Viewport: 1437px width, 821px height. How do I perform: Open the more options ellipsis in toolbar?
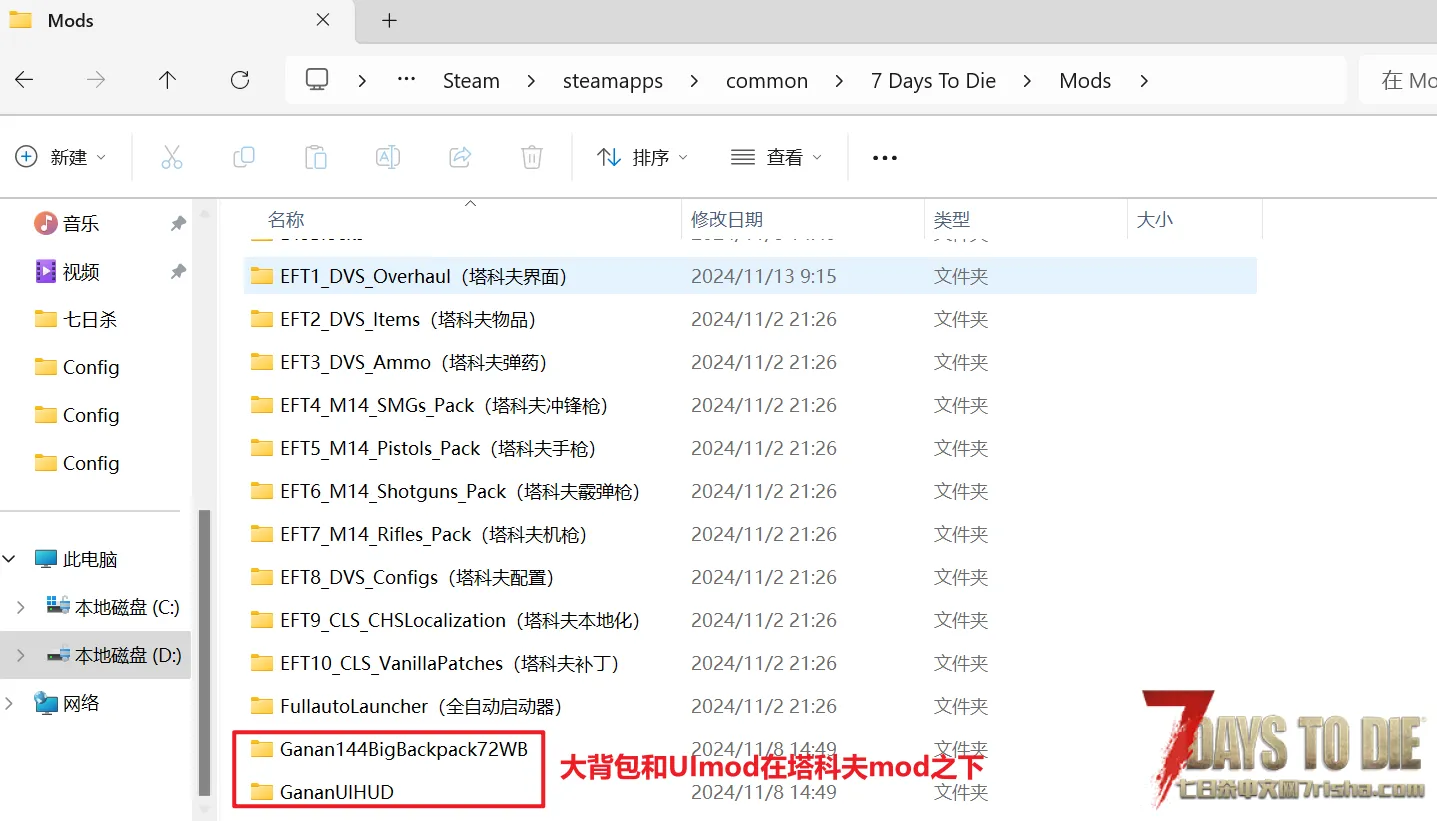point(885,158)
